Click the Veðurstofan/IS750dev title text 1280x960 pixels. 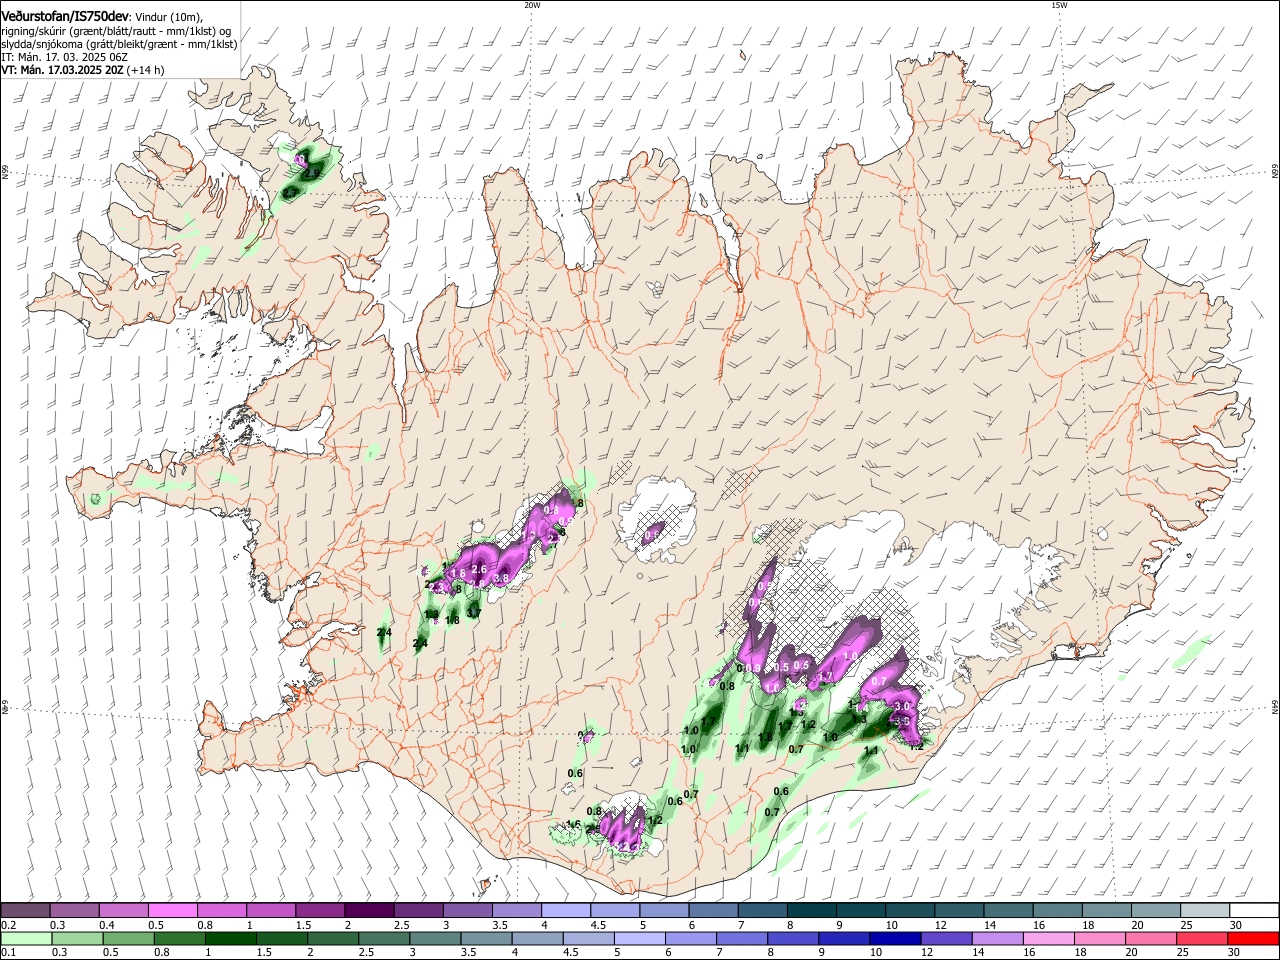(x=65, y=17)
